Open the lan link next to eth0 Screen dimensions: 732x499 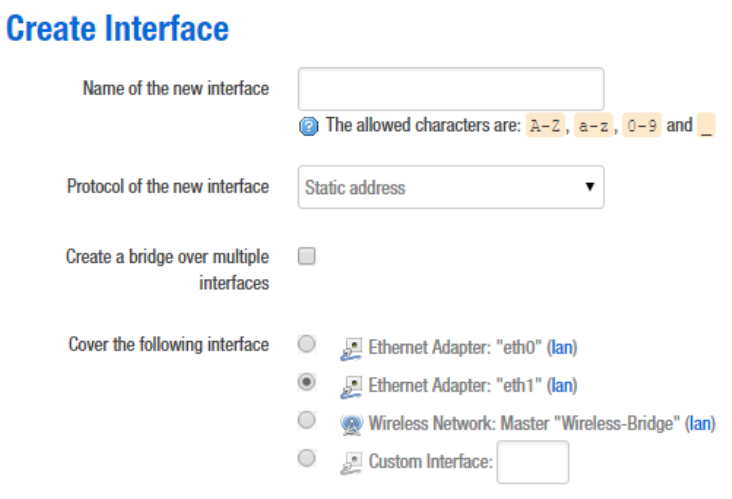564,348
